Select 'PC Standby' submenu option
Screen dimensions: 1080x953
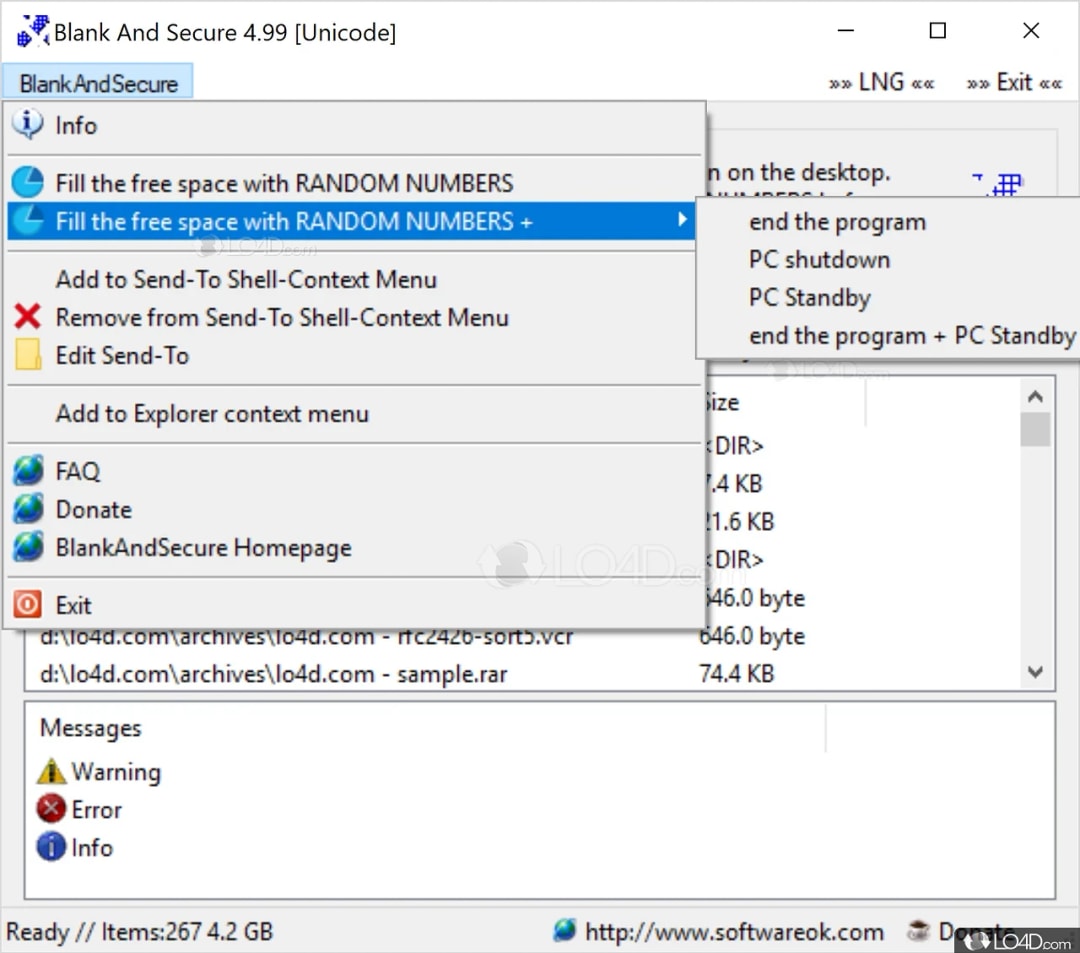[x=889, y=297]
